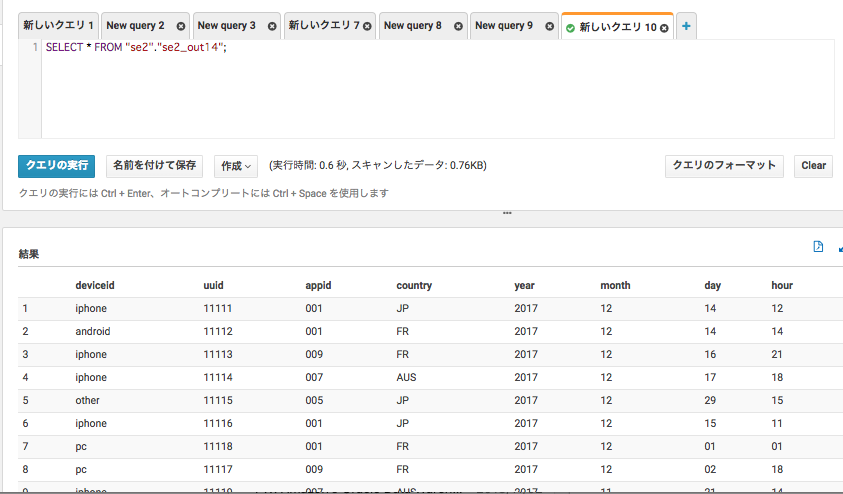Select the other deviceid cell
The width and height of the screenshot is (843, 494).
click(x=87, y=400)
